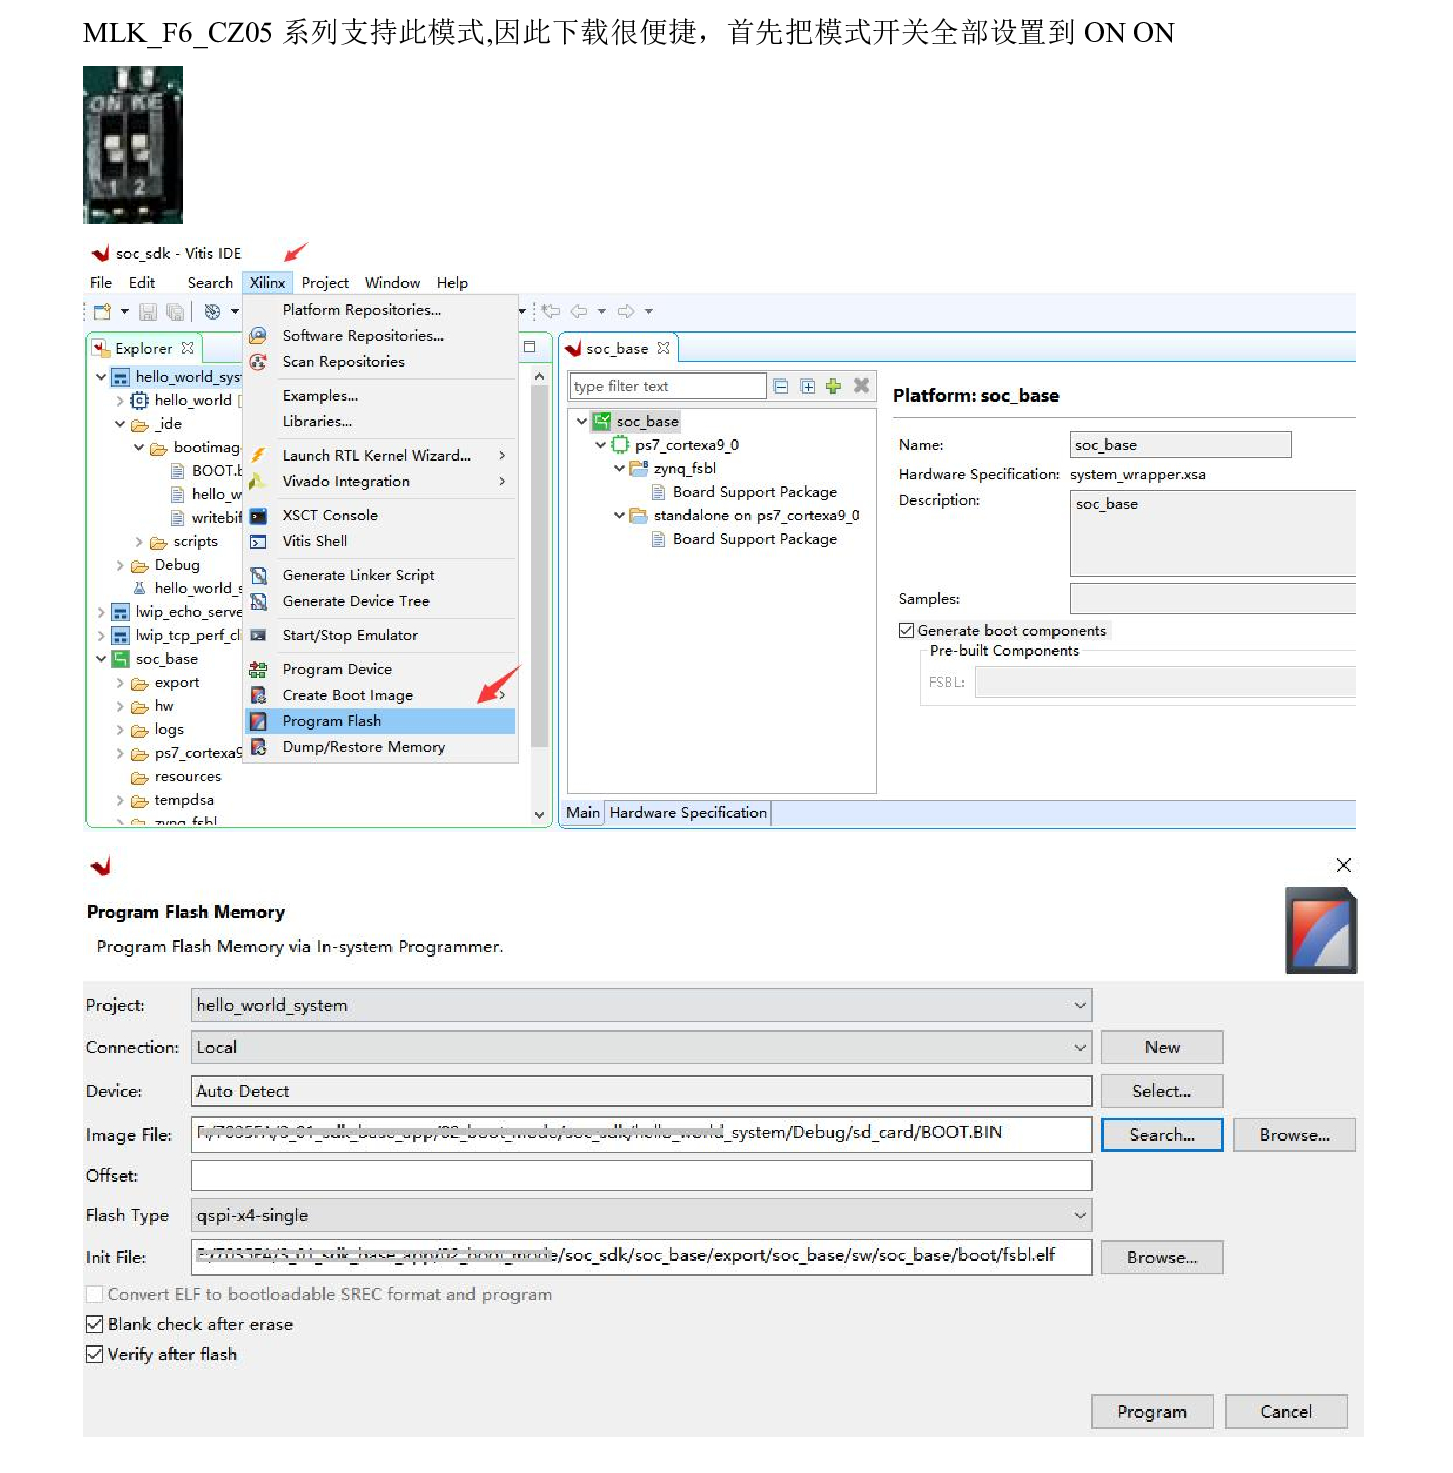Click the Save All toolbar icon
Image resolution: width=1453 pixels, height=1473 pixels.
coord(175,312)
